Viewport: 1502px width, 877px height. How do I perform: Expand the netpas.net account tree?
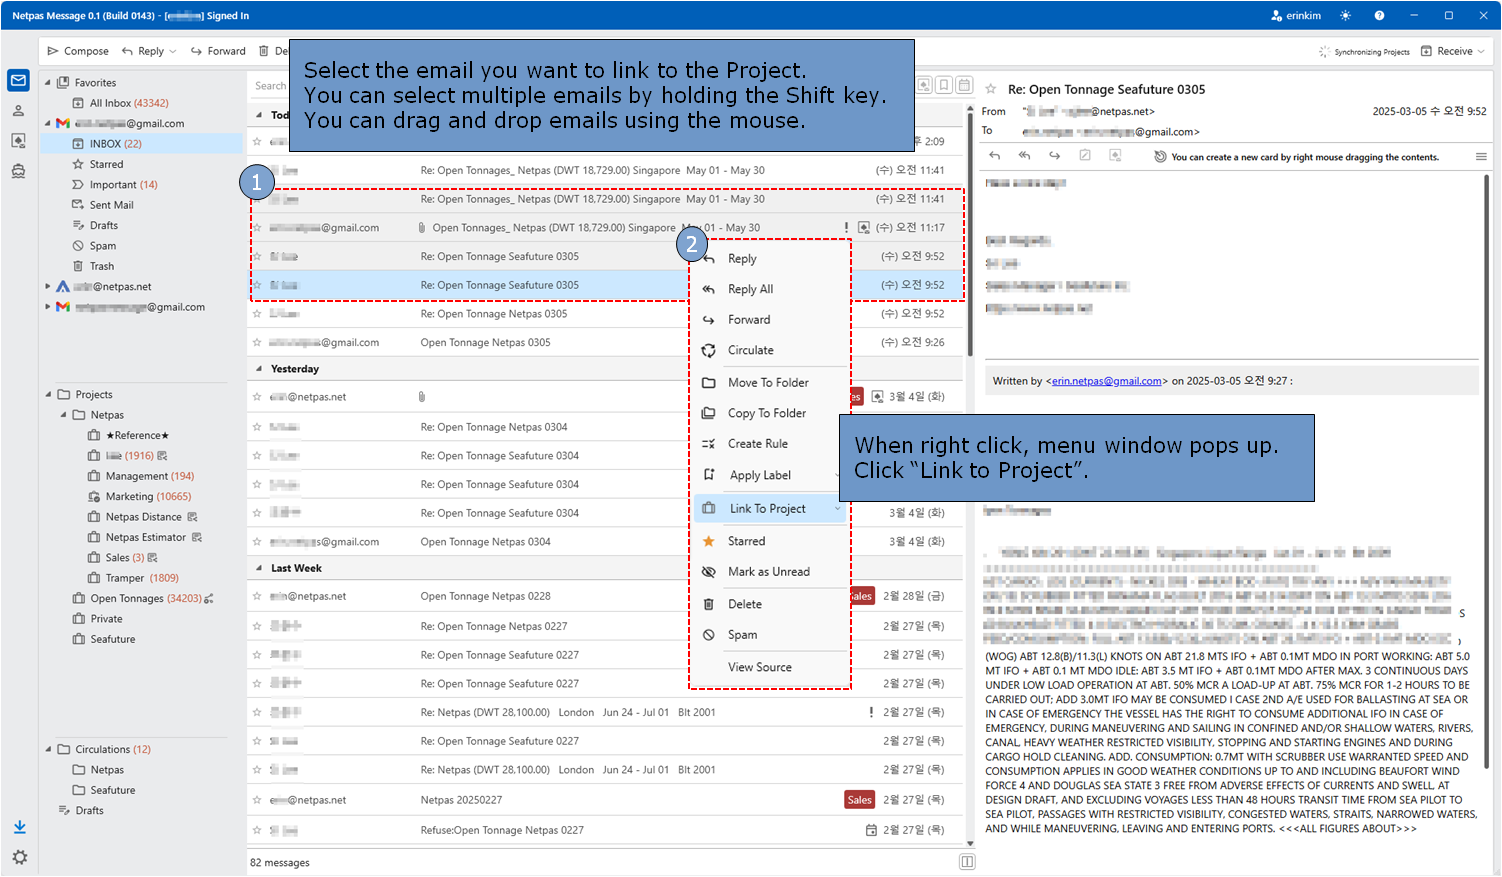48,286
